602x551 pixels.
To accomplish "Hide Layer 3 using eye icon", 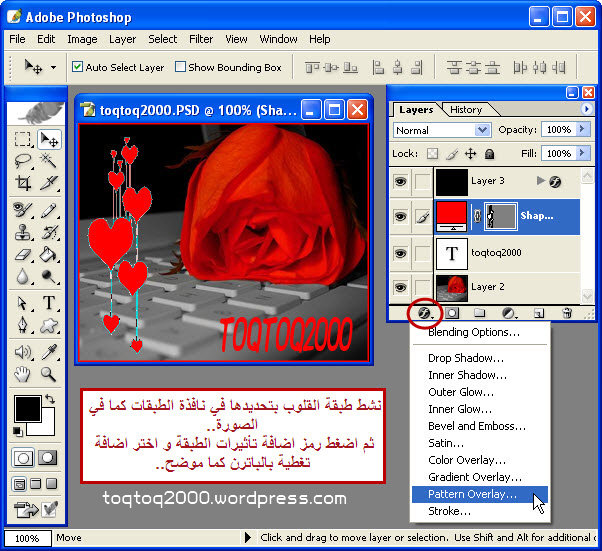I will click(400, 181).
